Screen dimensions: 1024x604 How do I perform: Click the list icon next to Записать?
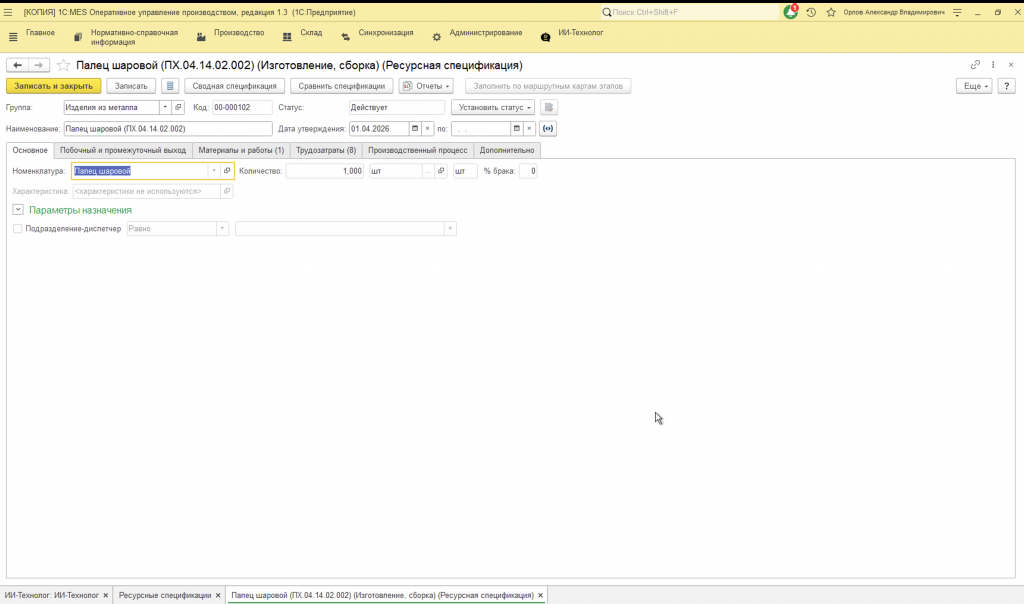170,86
